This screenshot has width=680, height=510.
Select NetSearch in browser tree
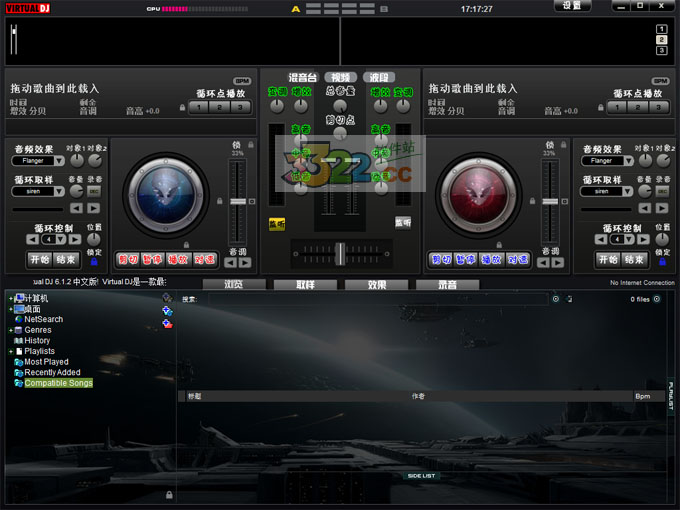tap(43, 319)
